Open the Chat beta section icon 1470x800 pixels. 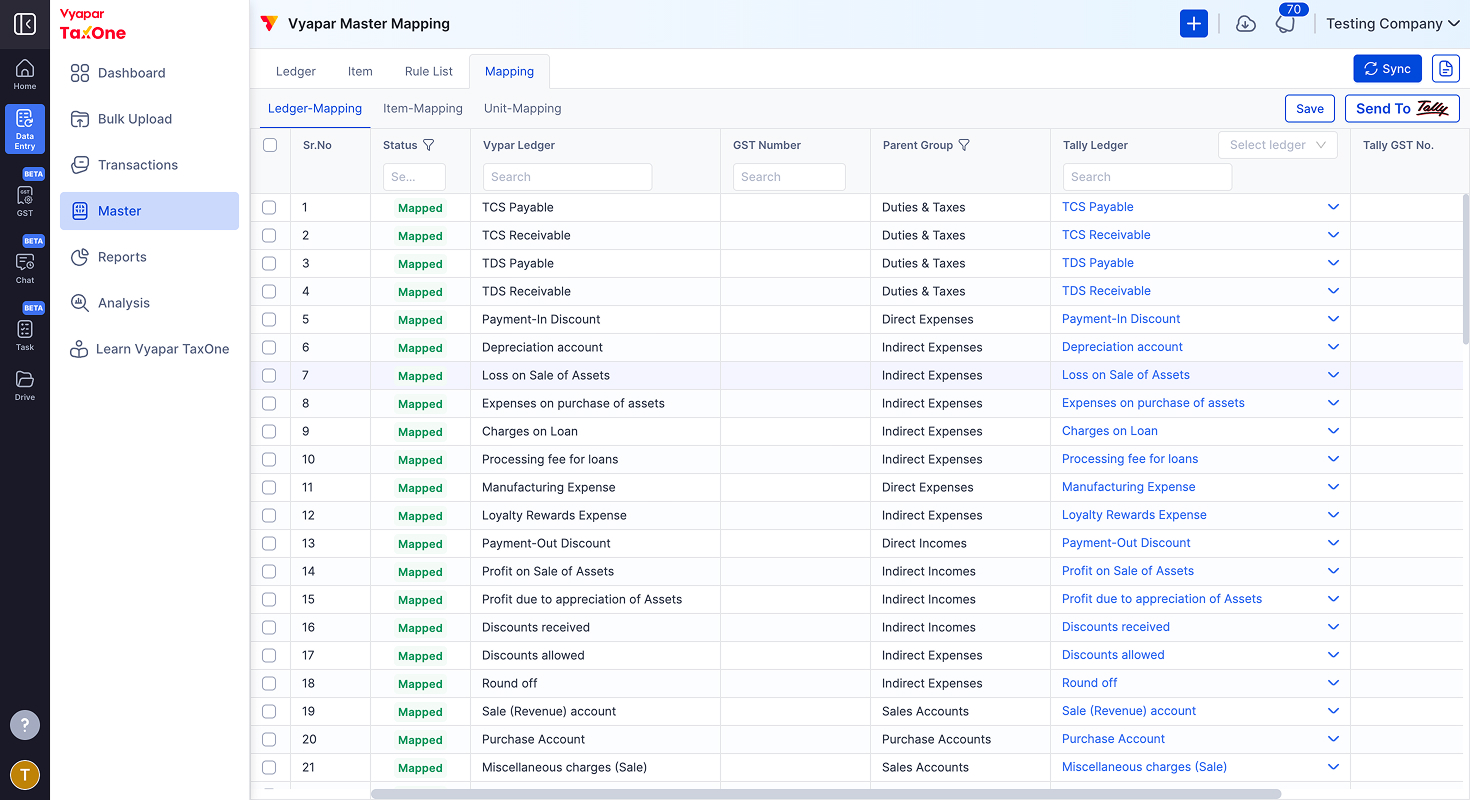click(25, 267)
